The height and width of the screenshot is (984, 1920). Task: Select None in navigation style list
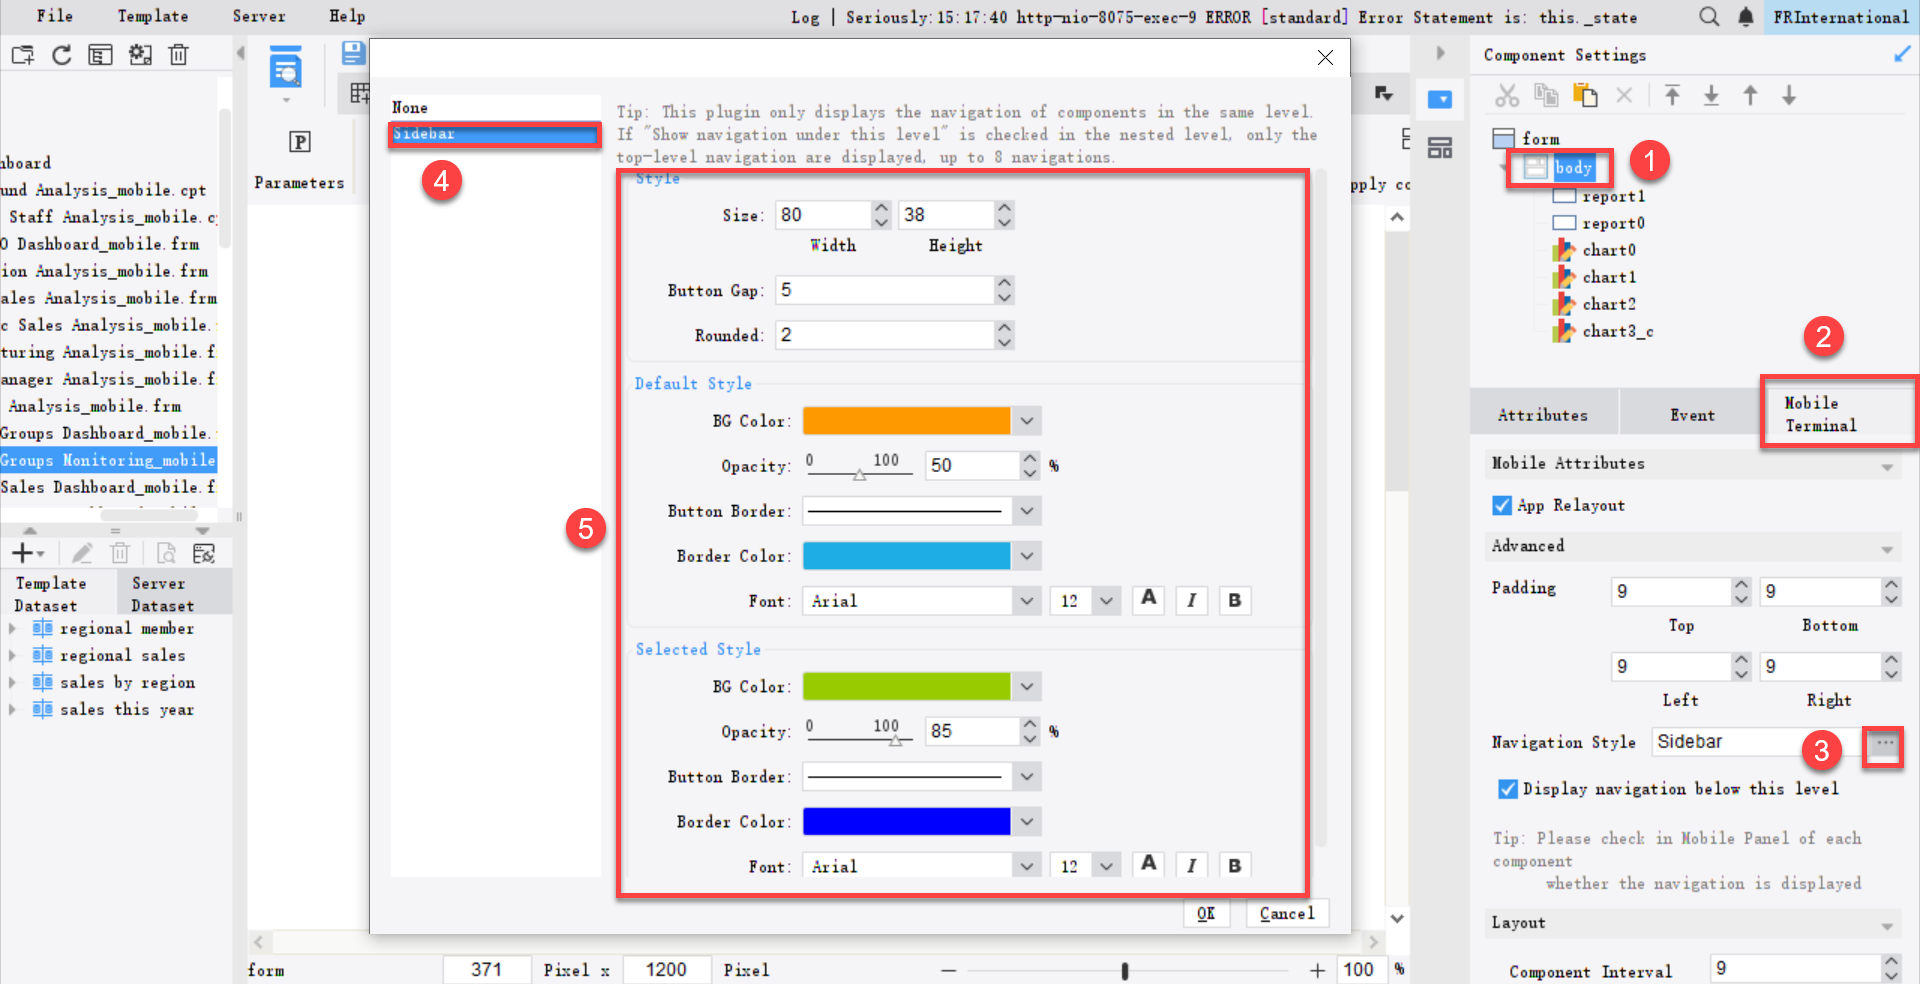click(409, 107)
